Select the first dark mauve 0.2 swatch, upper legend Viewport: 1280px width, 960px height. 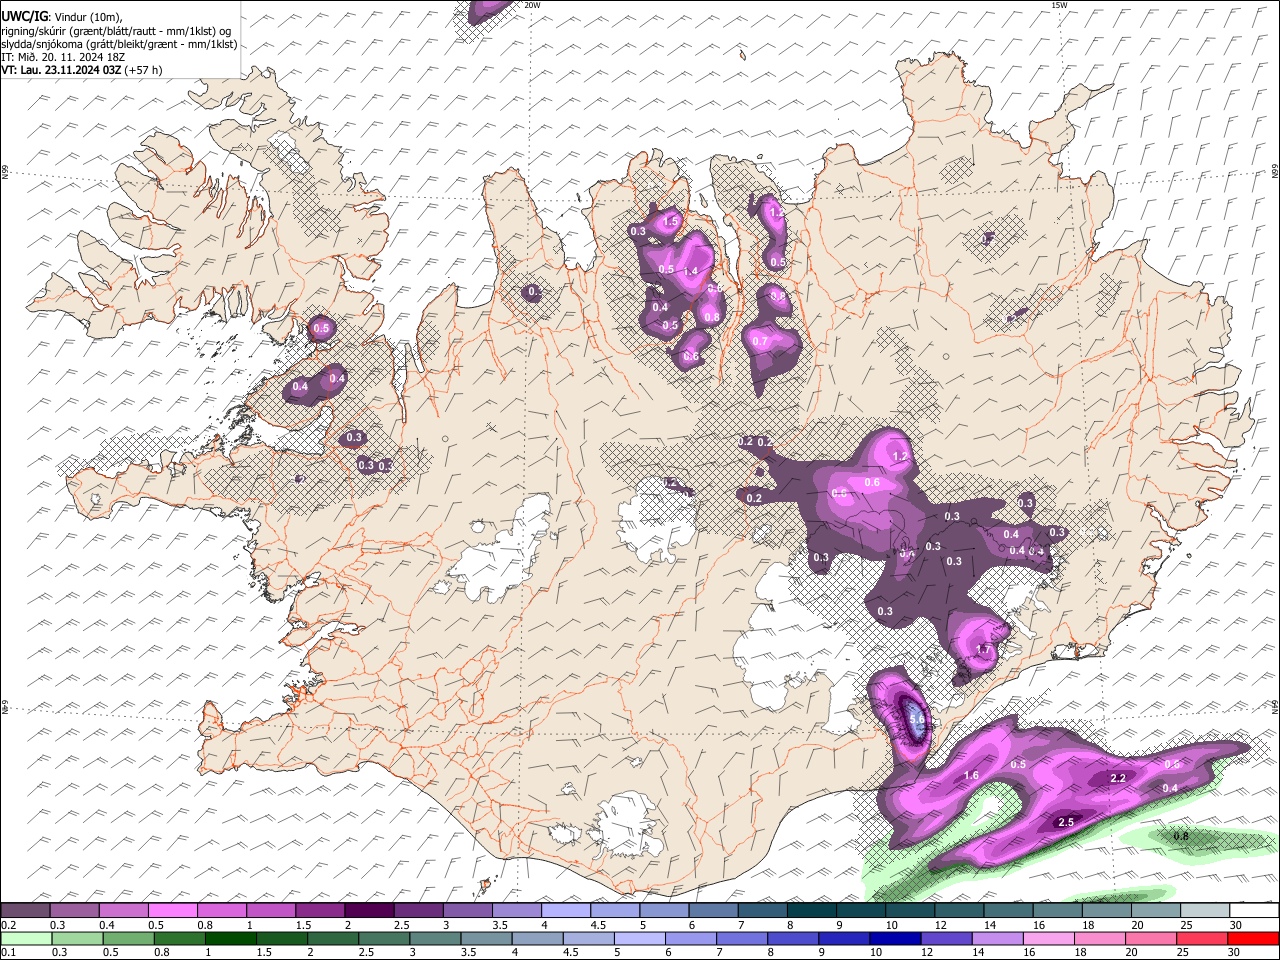tap(25, 910)
